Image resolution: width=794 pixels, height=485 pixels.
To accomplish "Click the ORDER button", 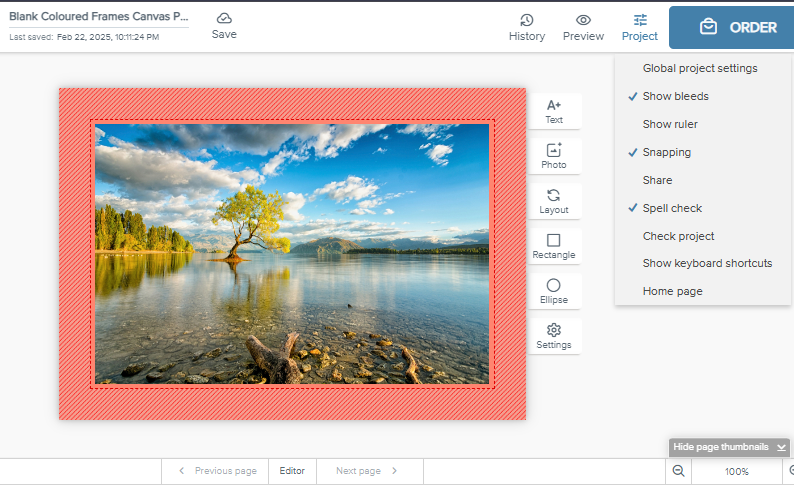I will click(731, 27).
